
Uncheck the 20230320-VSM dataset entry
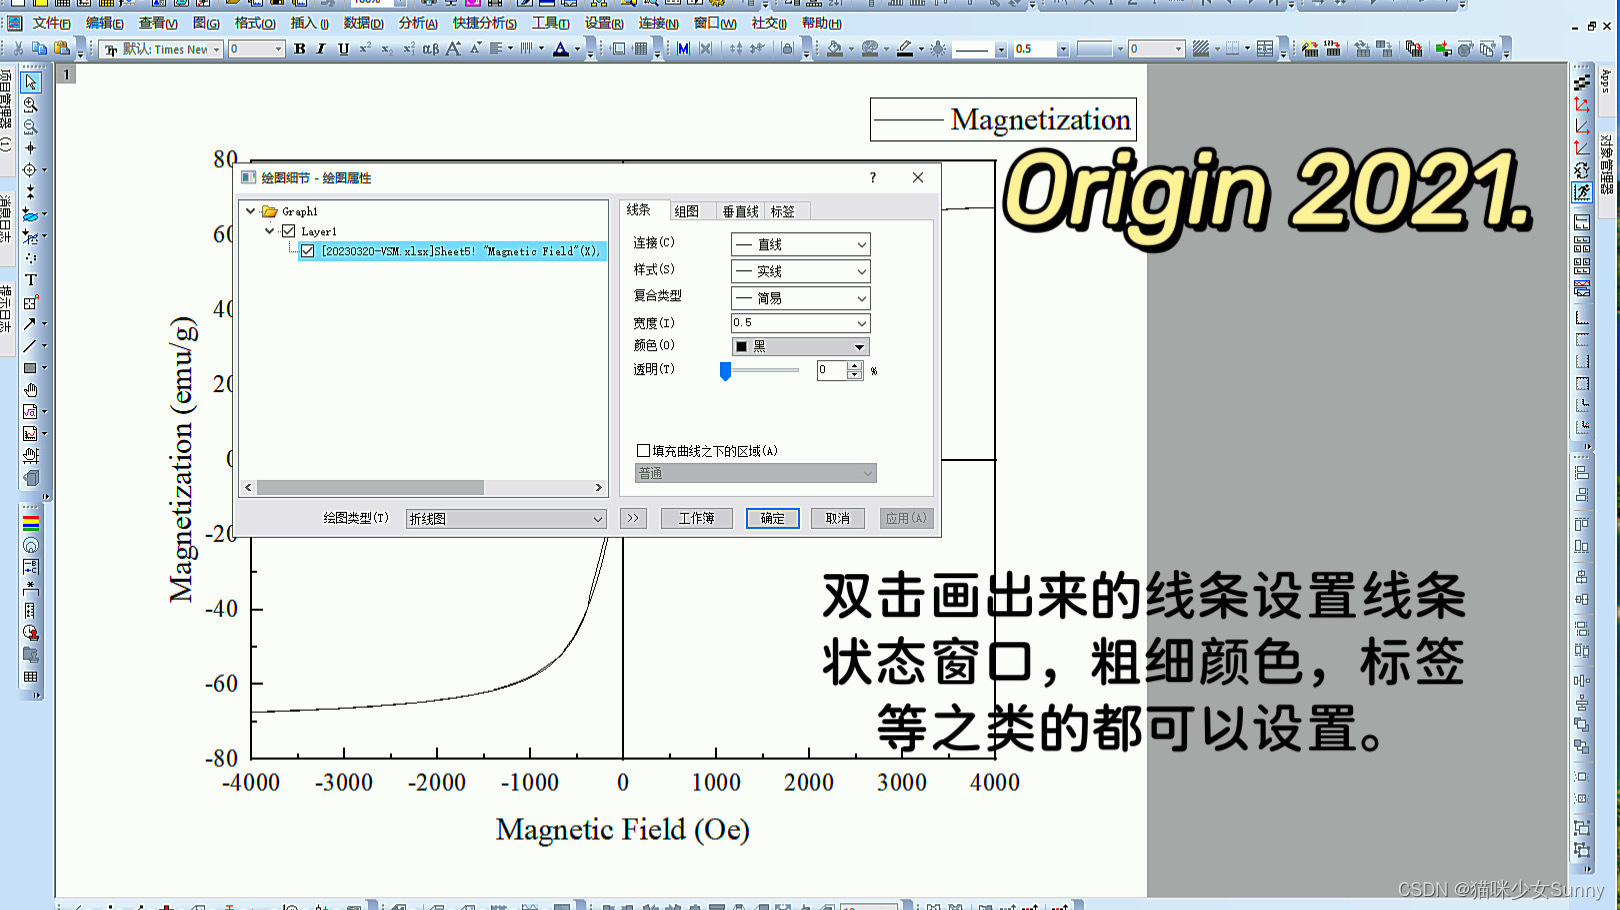[307, 251]
